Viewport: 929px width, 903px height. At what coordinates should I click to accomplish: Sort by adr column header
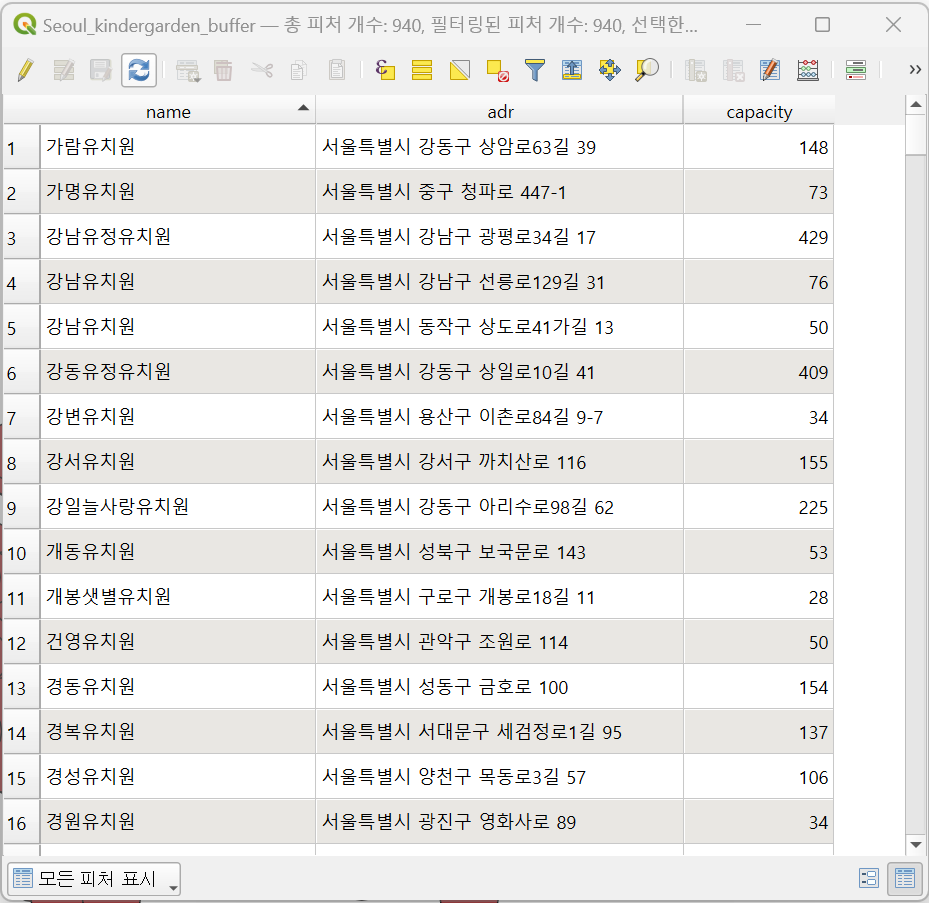499,111
